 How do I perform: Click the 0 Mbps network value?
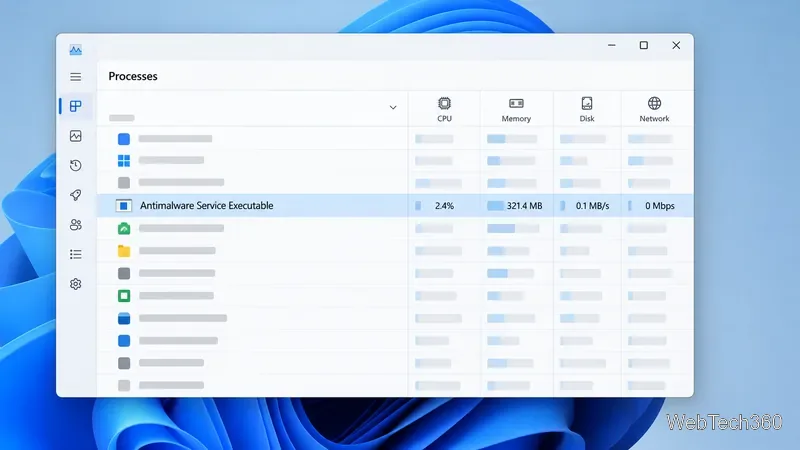[x=660, y=206]
